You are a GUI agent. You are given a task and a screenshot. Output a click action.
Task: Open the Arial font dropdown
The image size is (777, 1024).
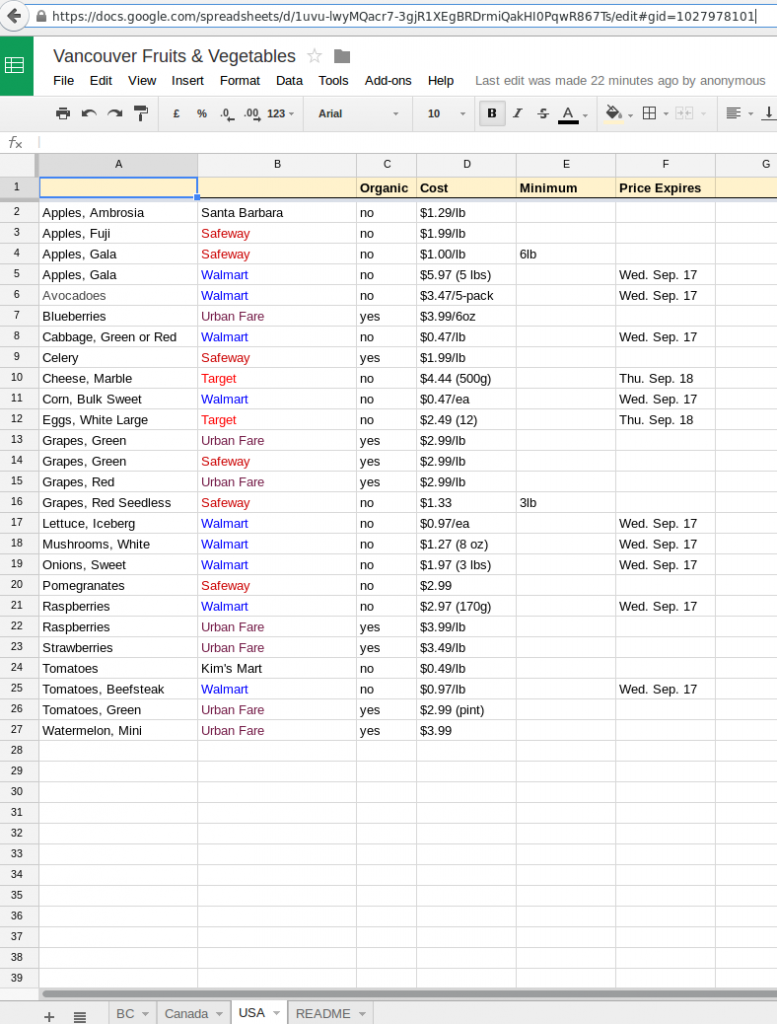coord(358,114)
